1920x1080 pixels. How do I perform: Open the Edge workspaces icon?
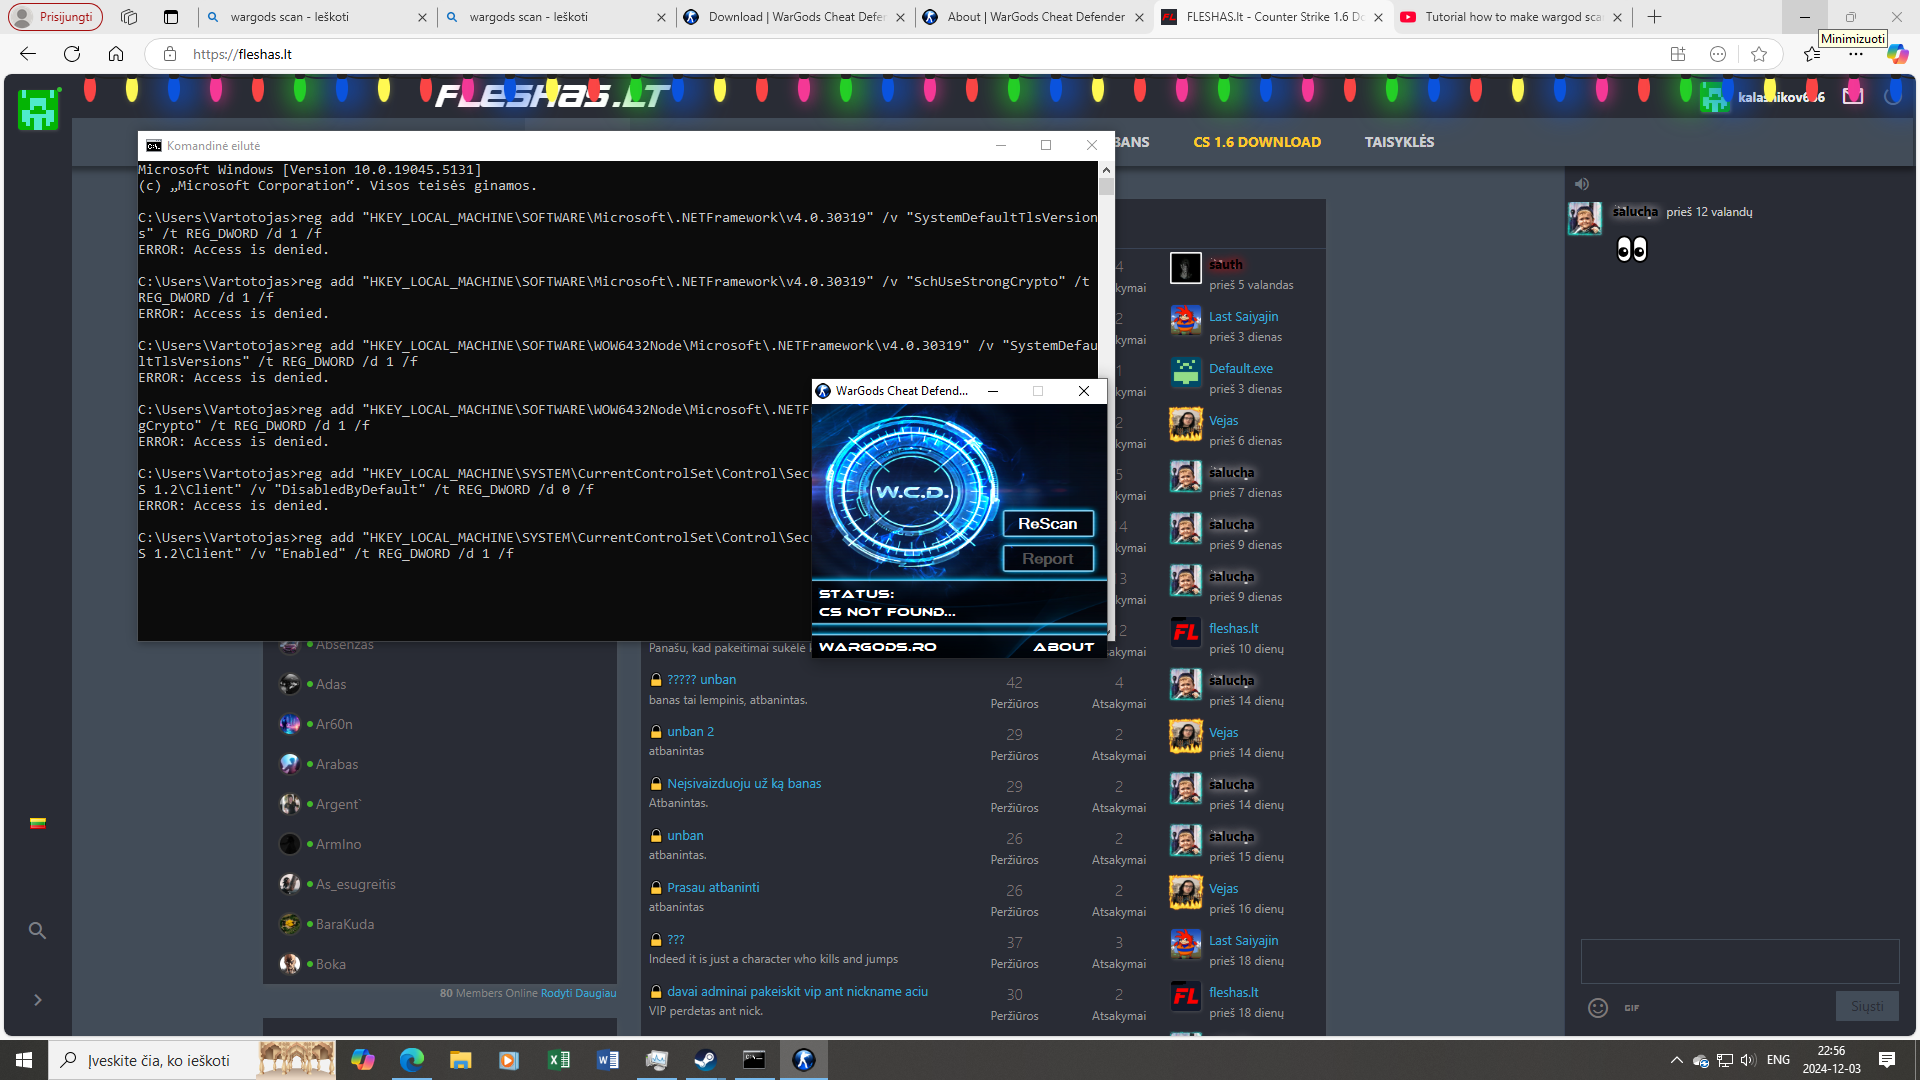(x=129, y=17)
